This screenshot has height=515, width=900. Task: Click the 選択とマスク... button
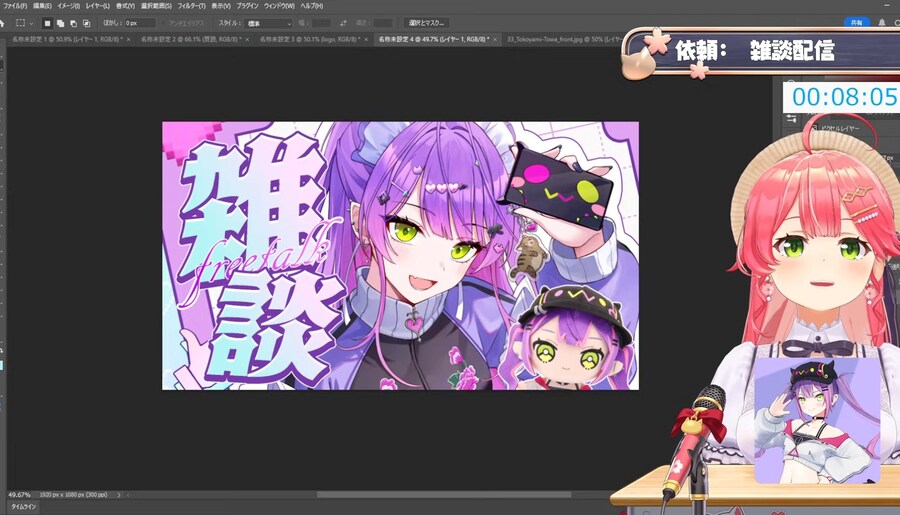pos(426,23)
